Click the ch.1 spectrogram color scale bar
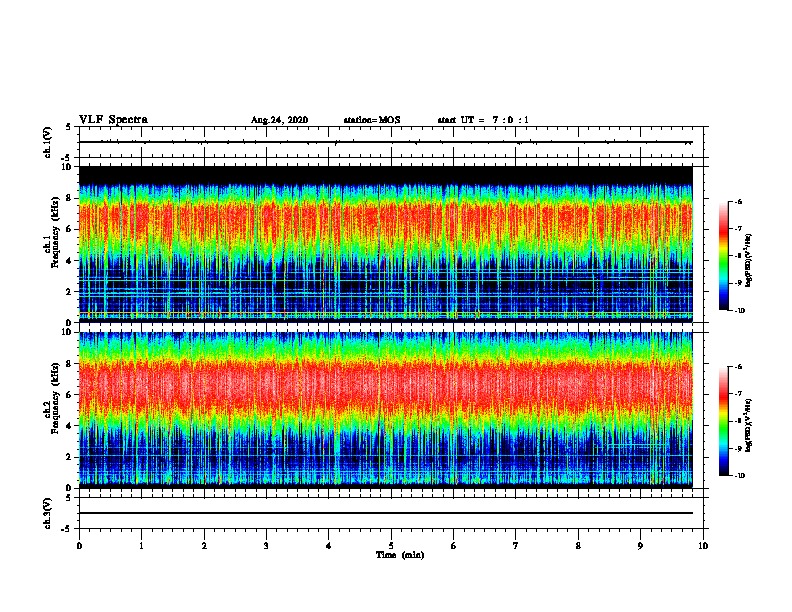Image resolution: width=792 pixels, height=612 pixels. 723,256
